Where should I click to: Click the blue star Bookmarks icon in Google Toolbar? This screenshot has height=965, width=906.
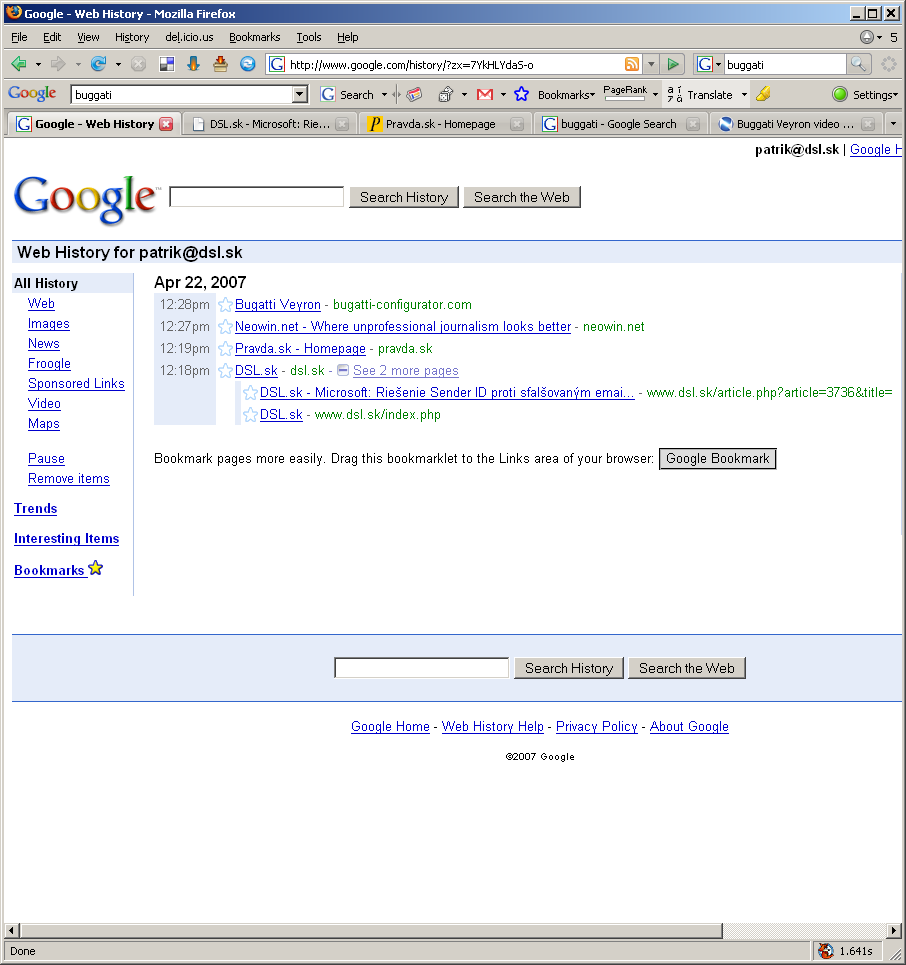521,94
